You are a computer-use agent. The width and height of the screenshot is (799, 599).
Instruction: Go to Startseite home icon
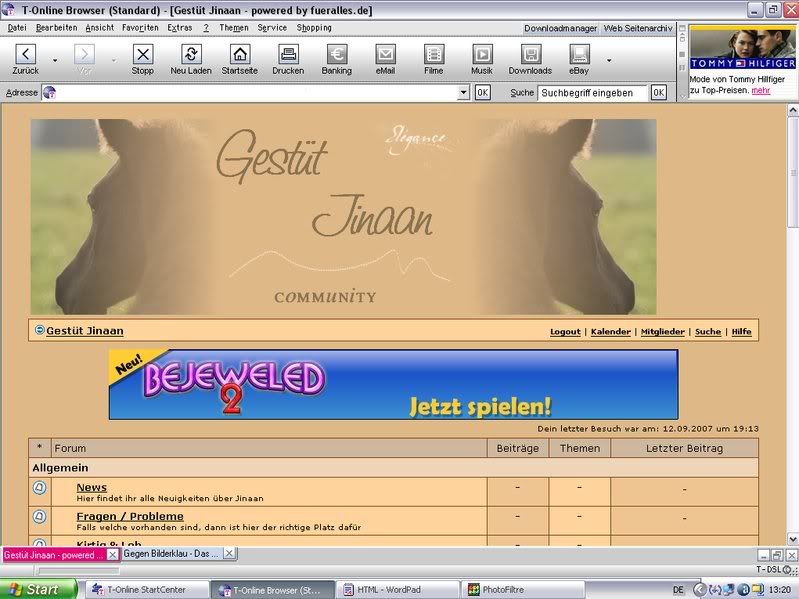[239, 54]
